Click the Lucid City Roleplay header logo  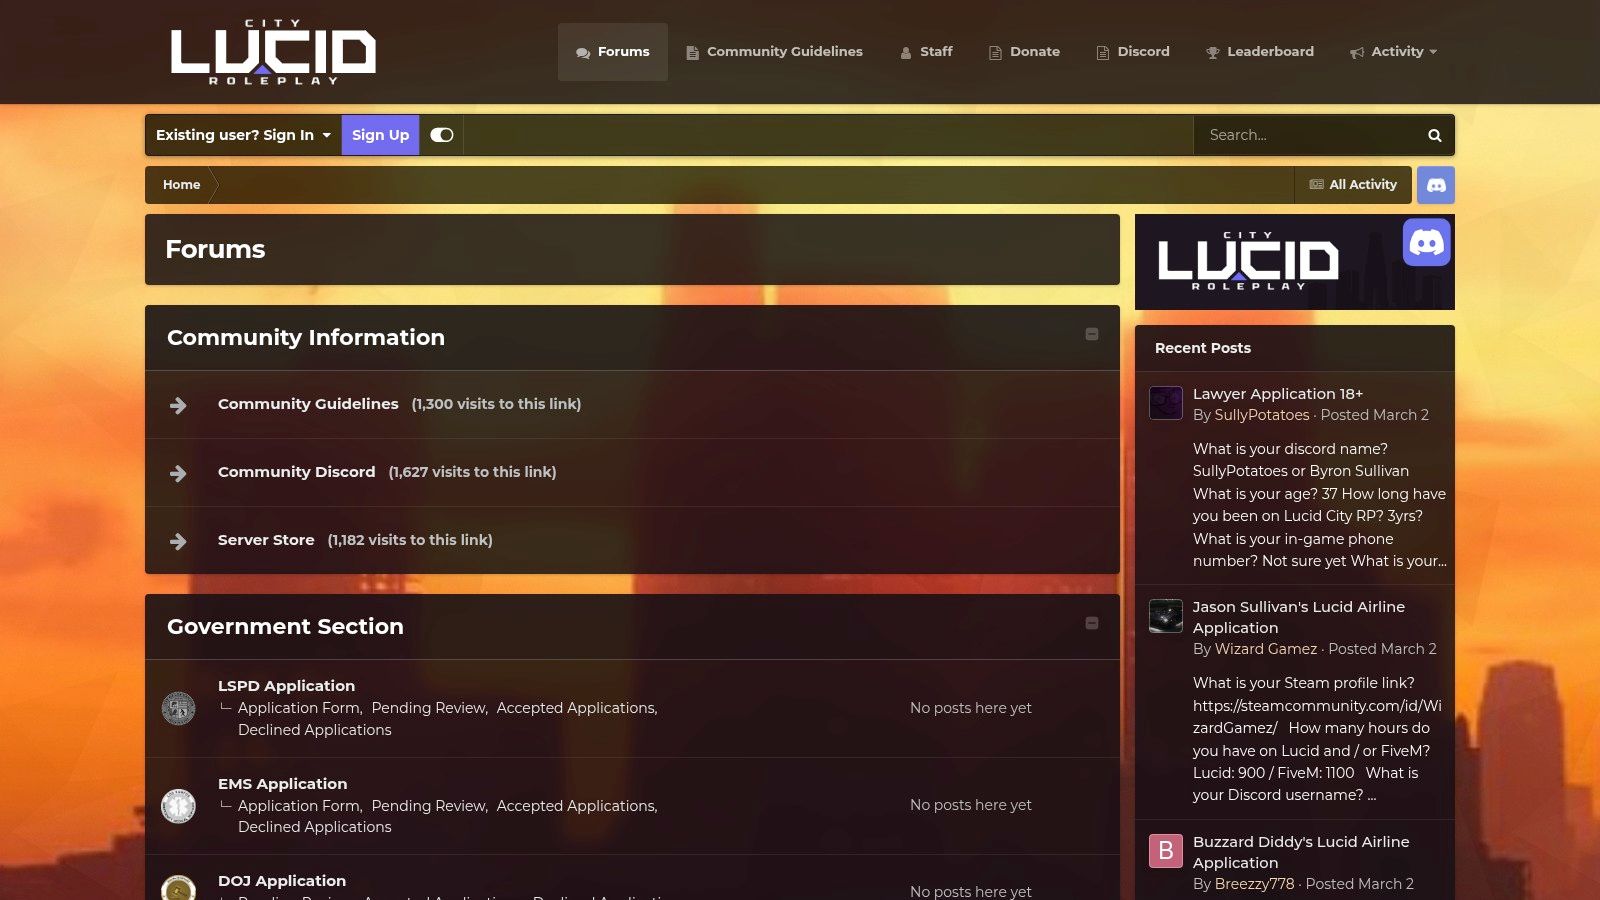click(273, 52)
